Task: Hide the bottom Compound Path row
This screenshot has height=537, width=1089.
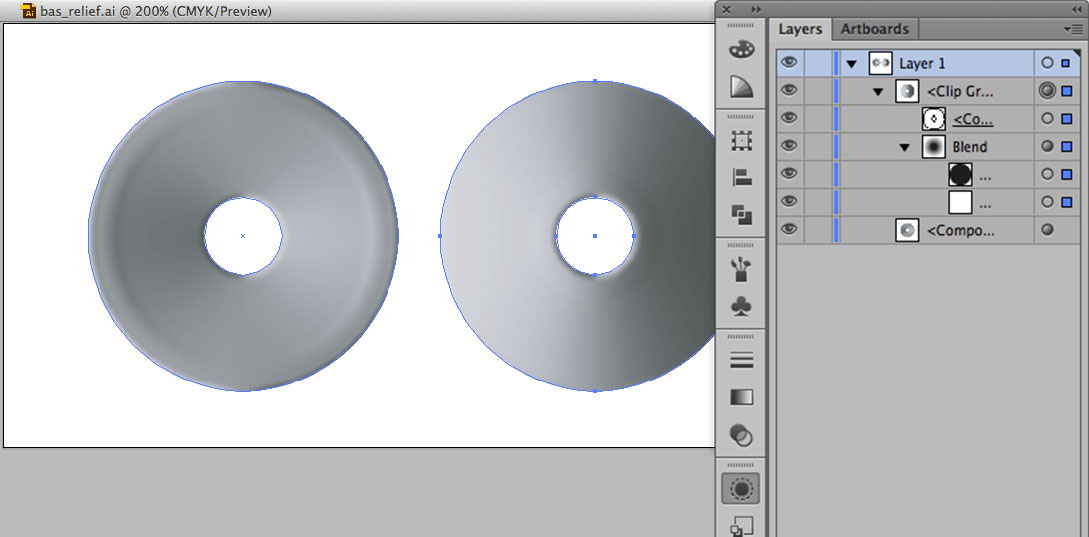Action: 788,229
